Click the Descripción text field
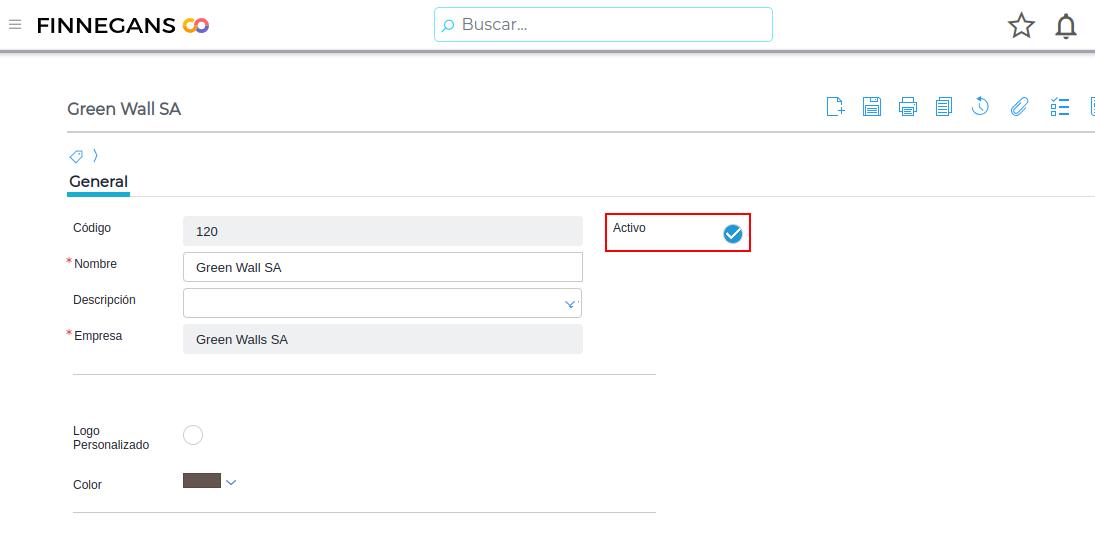 (x=383, y=303)
